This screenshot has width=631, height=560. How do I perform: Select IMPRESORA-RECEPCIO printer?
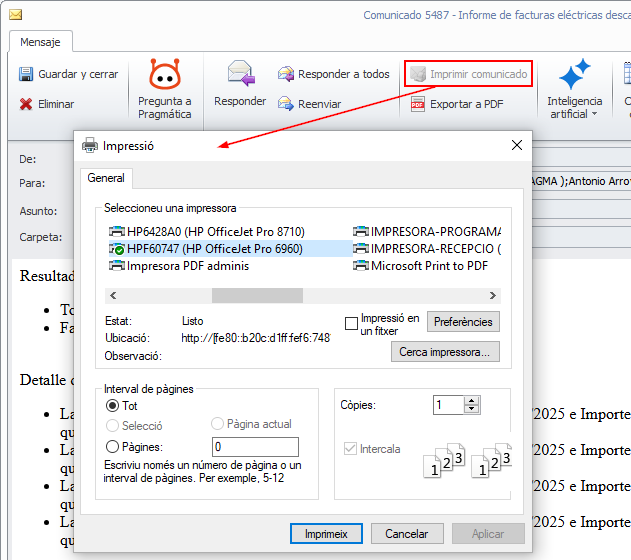tap(427, 249)
